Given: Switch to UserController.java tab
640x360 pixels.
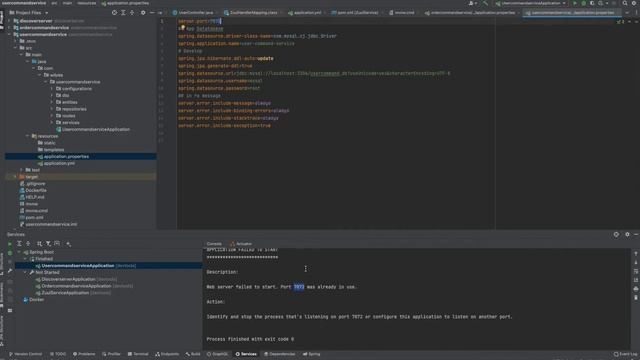Looking at the screenshot, I should pos(193,13).
